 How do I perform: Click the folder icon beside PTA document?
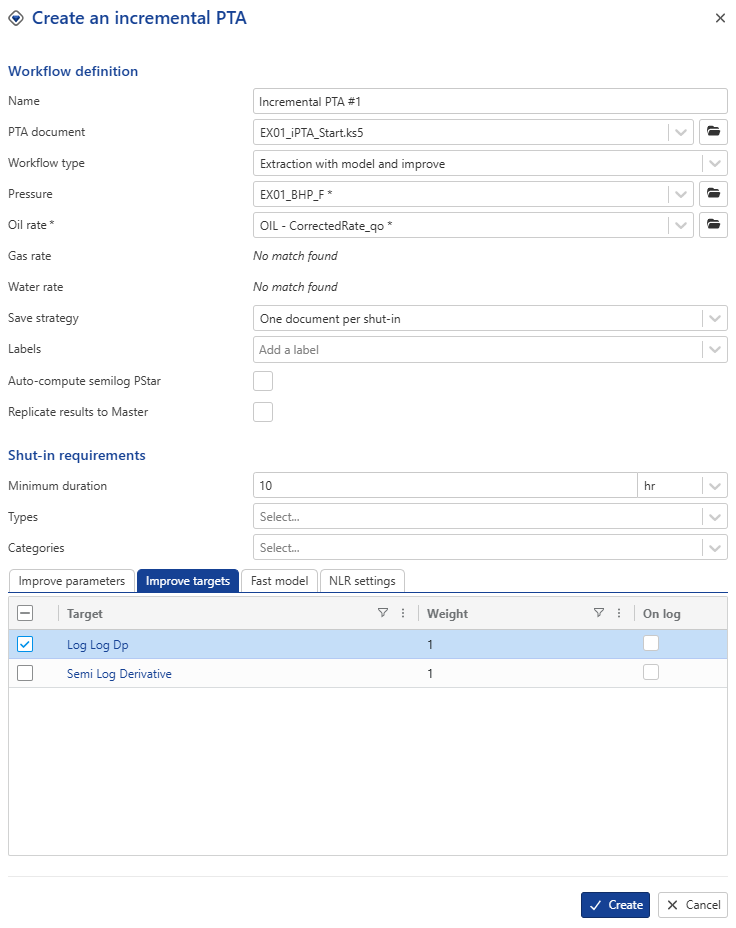pos(712,132)
